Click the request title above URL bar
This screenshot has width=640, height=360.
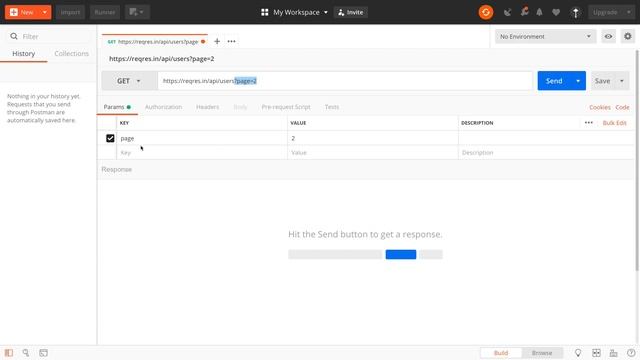[x=162, y=59]
